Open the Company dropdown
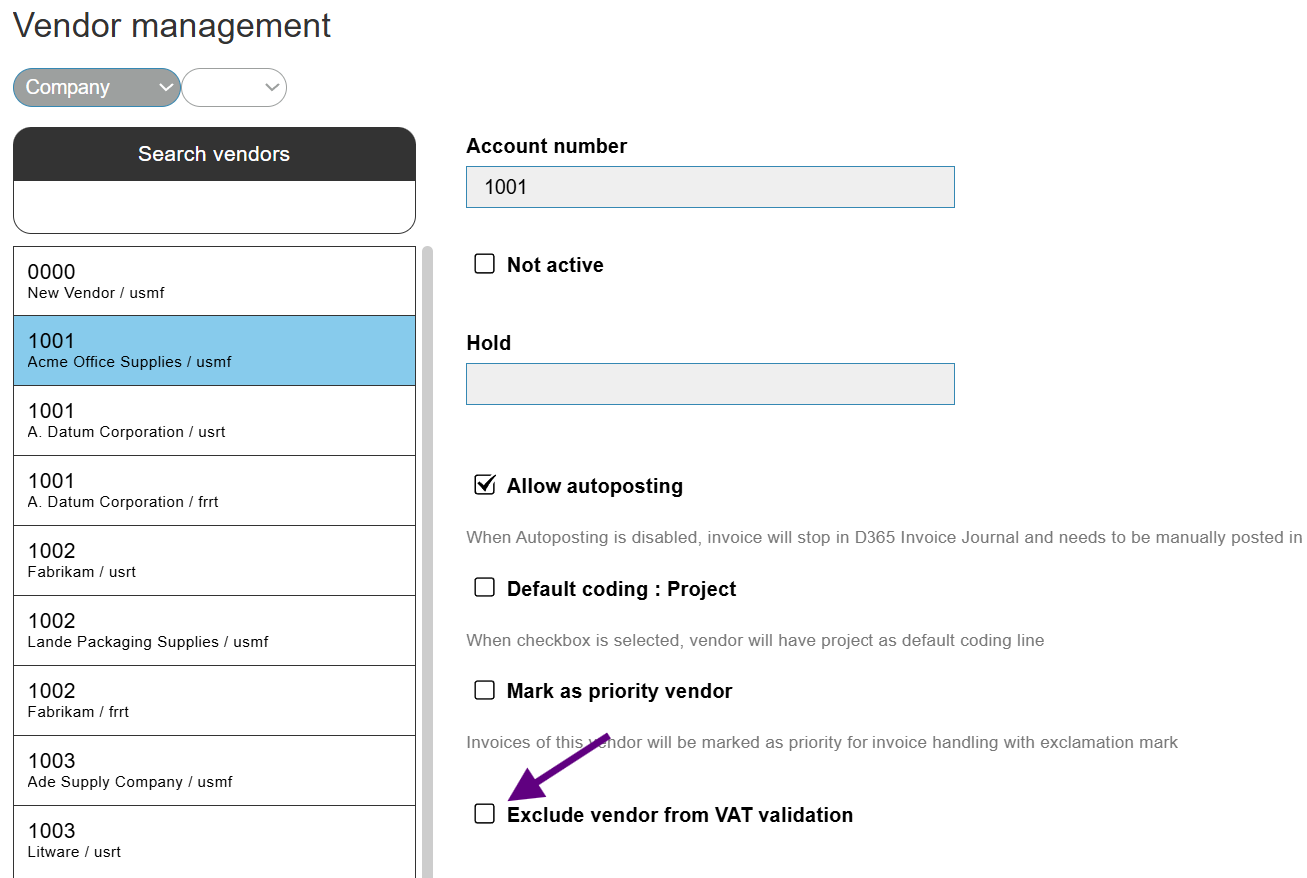The height and width of the screenshot is (878, 1307). tap(96, 87)
